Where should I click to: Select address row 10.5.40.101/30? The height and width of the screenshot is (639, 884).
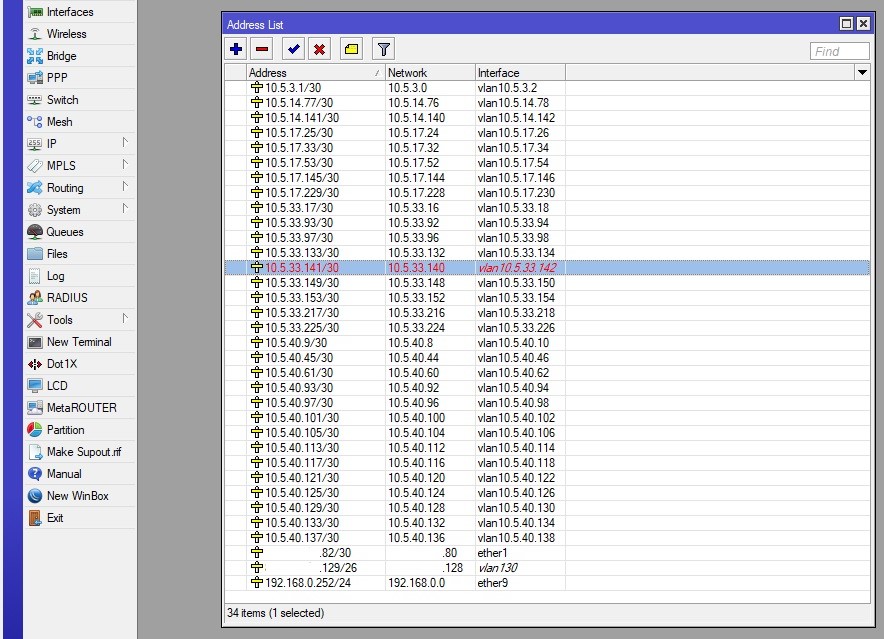pos(547,418)
